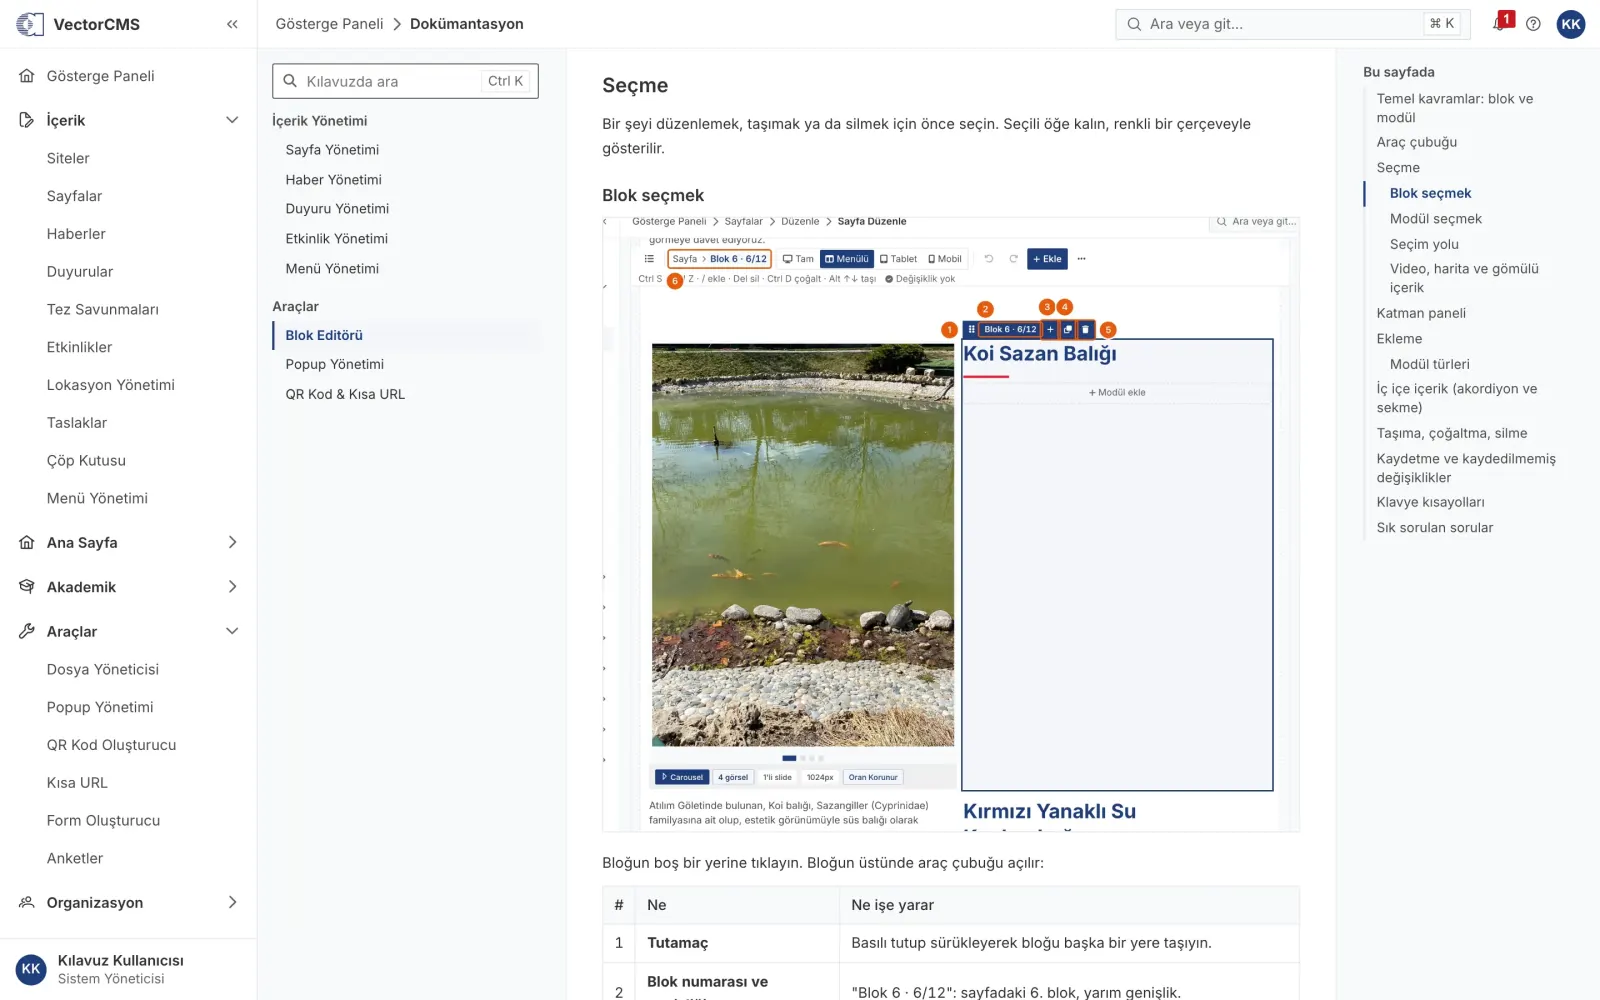The height and width of the screenshot is (1000, 1600).
Task: Expand the Ana Sayfa section
Action: coord(232,542)
